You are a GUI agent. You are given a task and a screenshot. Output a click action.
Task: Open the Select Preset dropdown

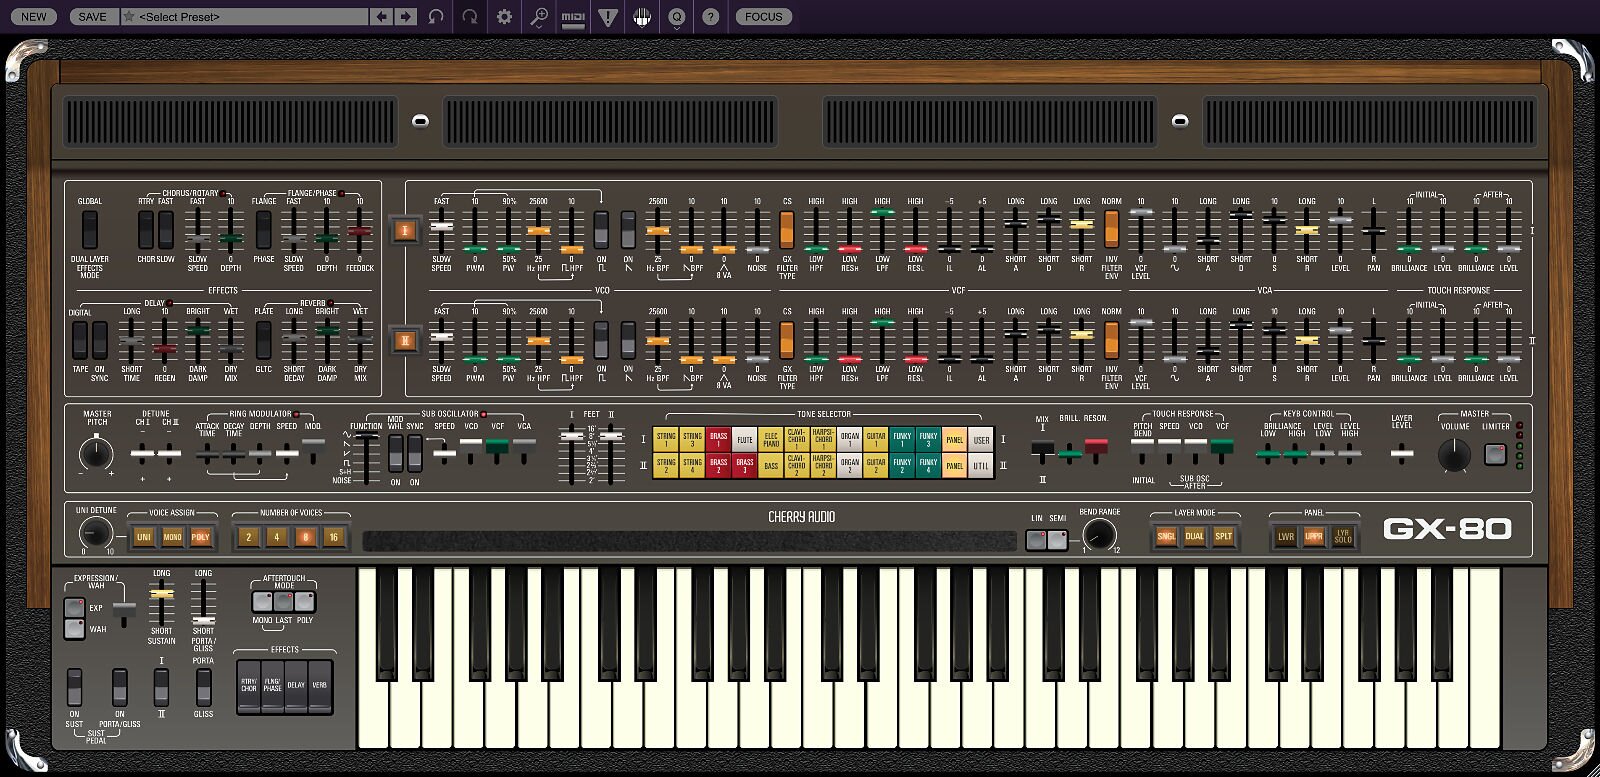(250, 17)
